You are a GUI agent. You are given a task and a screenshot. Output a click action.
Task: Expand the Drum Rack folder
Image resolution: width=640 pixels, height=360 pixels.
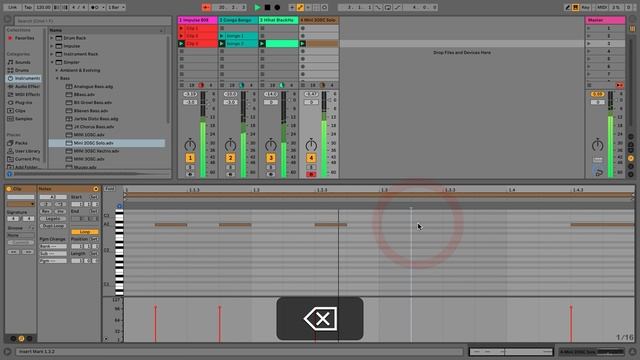tap(52, 38)
